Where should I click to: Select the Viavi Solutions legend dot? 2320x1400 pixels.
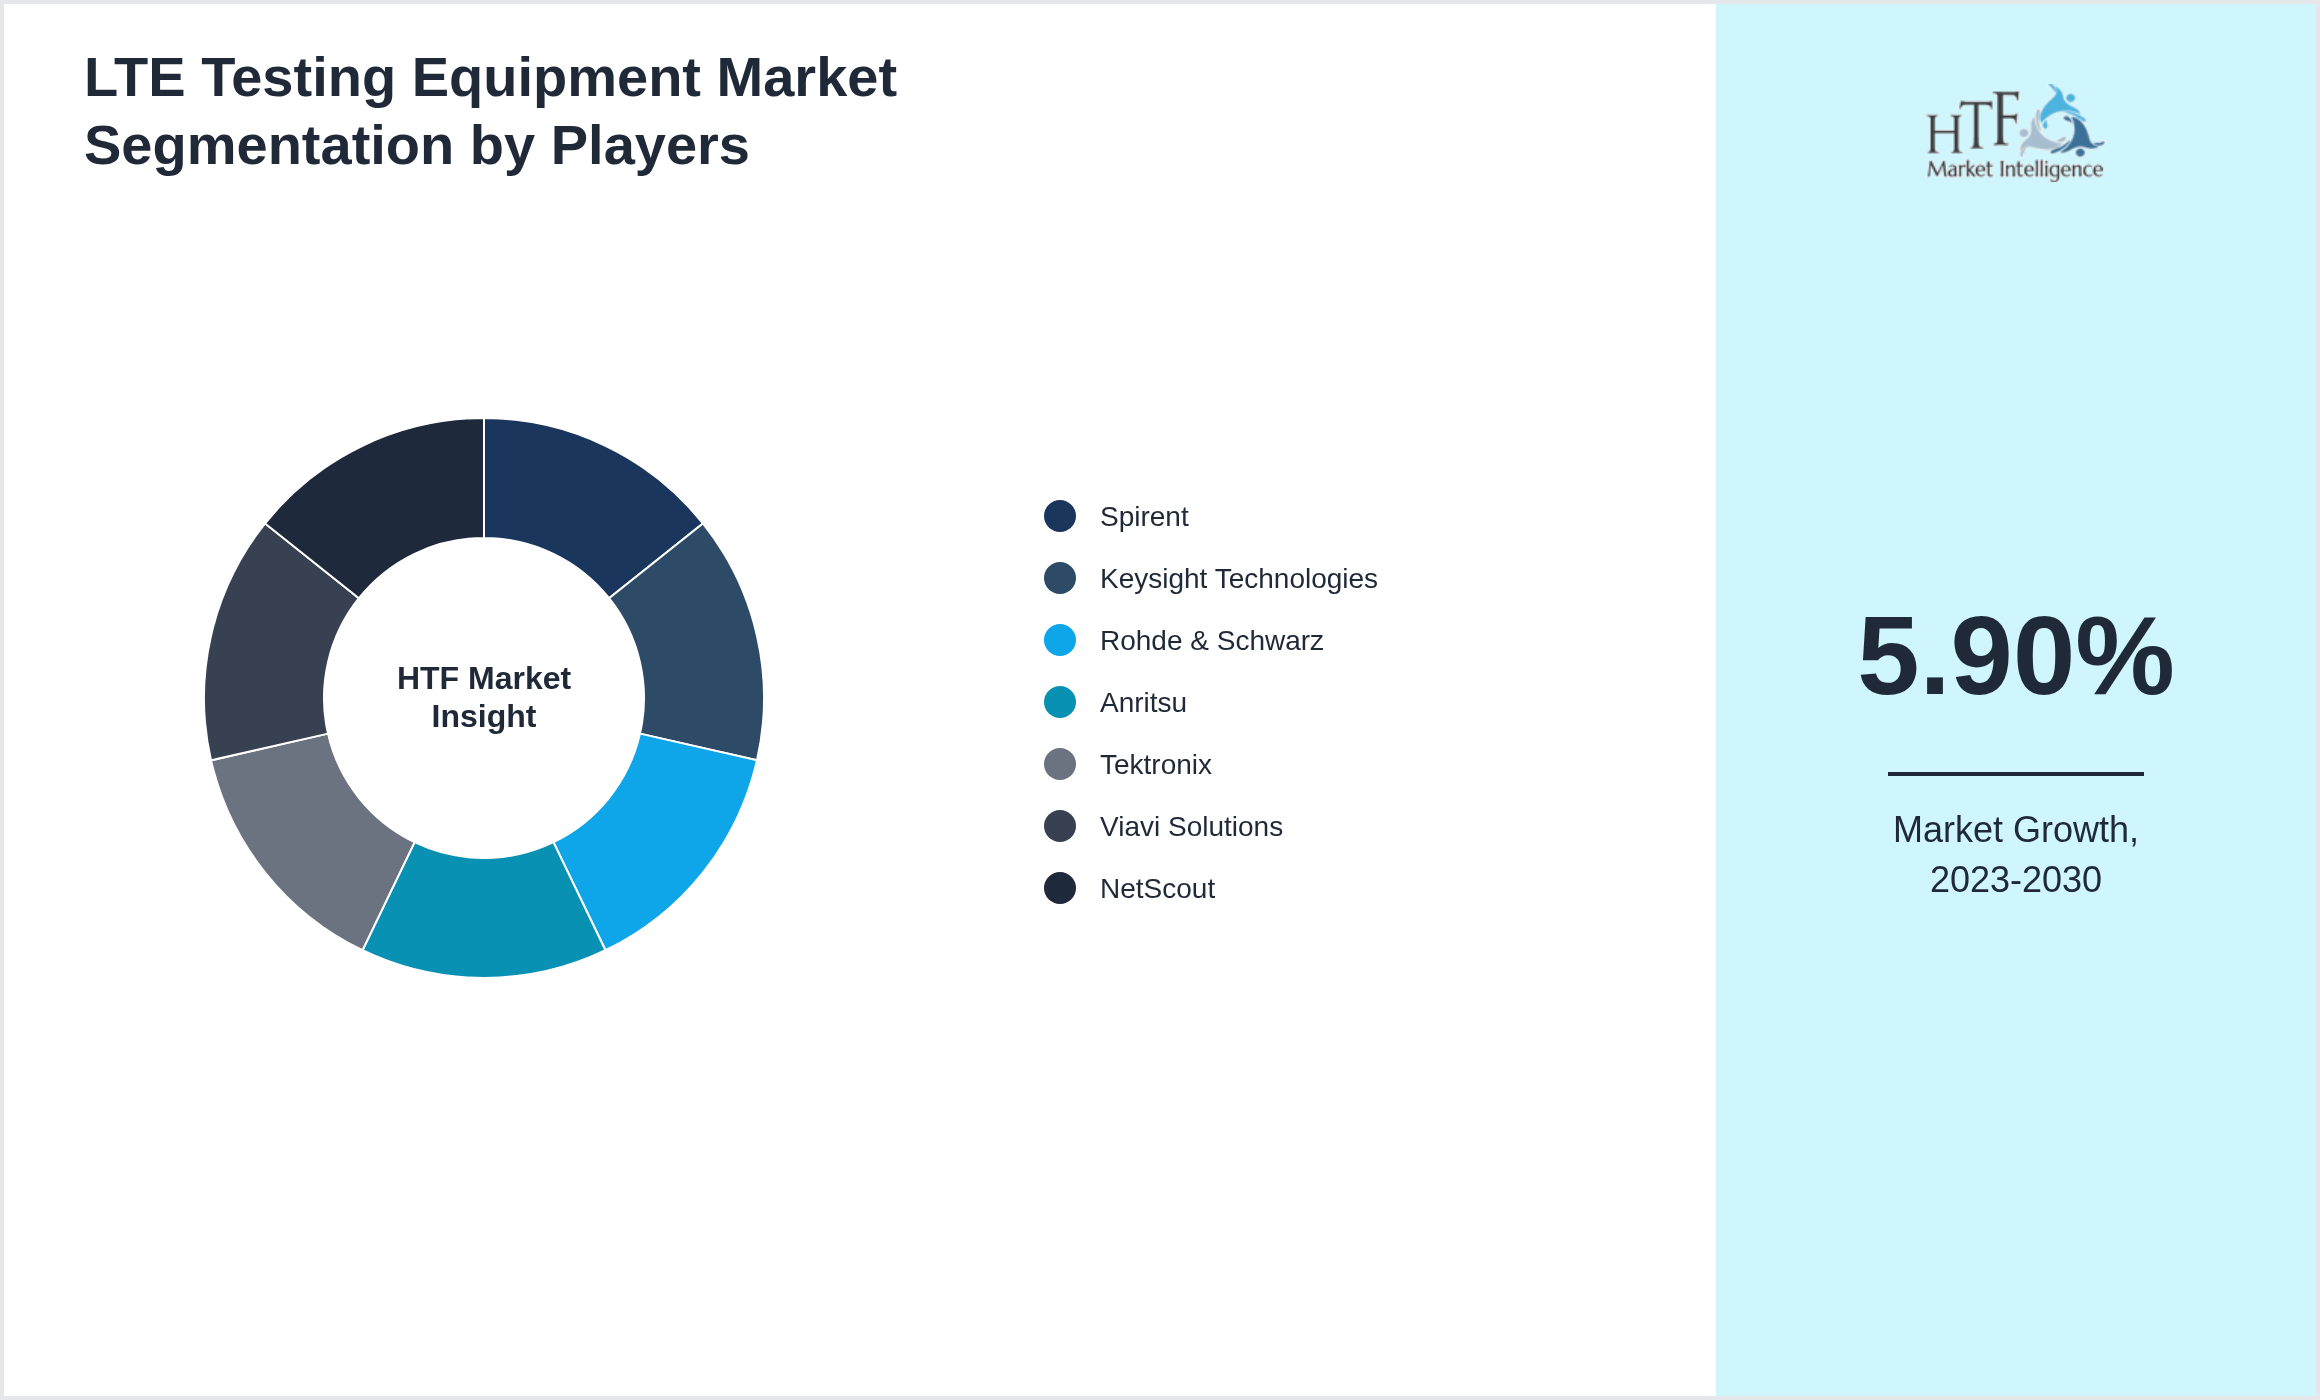coord(1058,826)
